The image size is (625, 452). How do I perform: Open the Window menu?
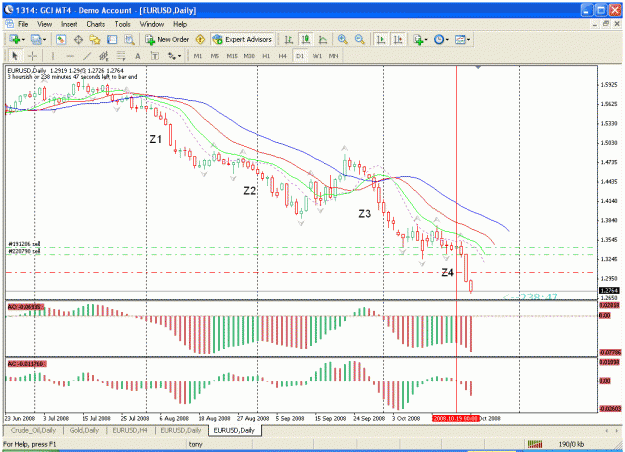(152, 24)
